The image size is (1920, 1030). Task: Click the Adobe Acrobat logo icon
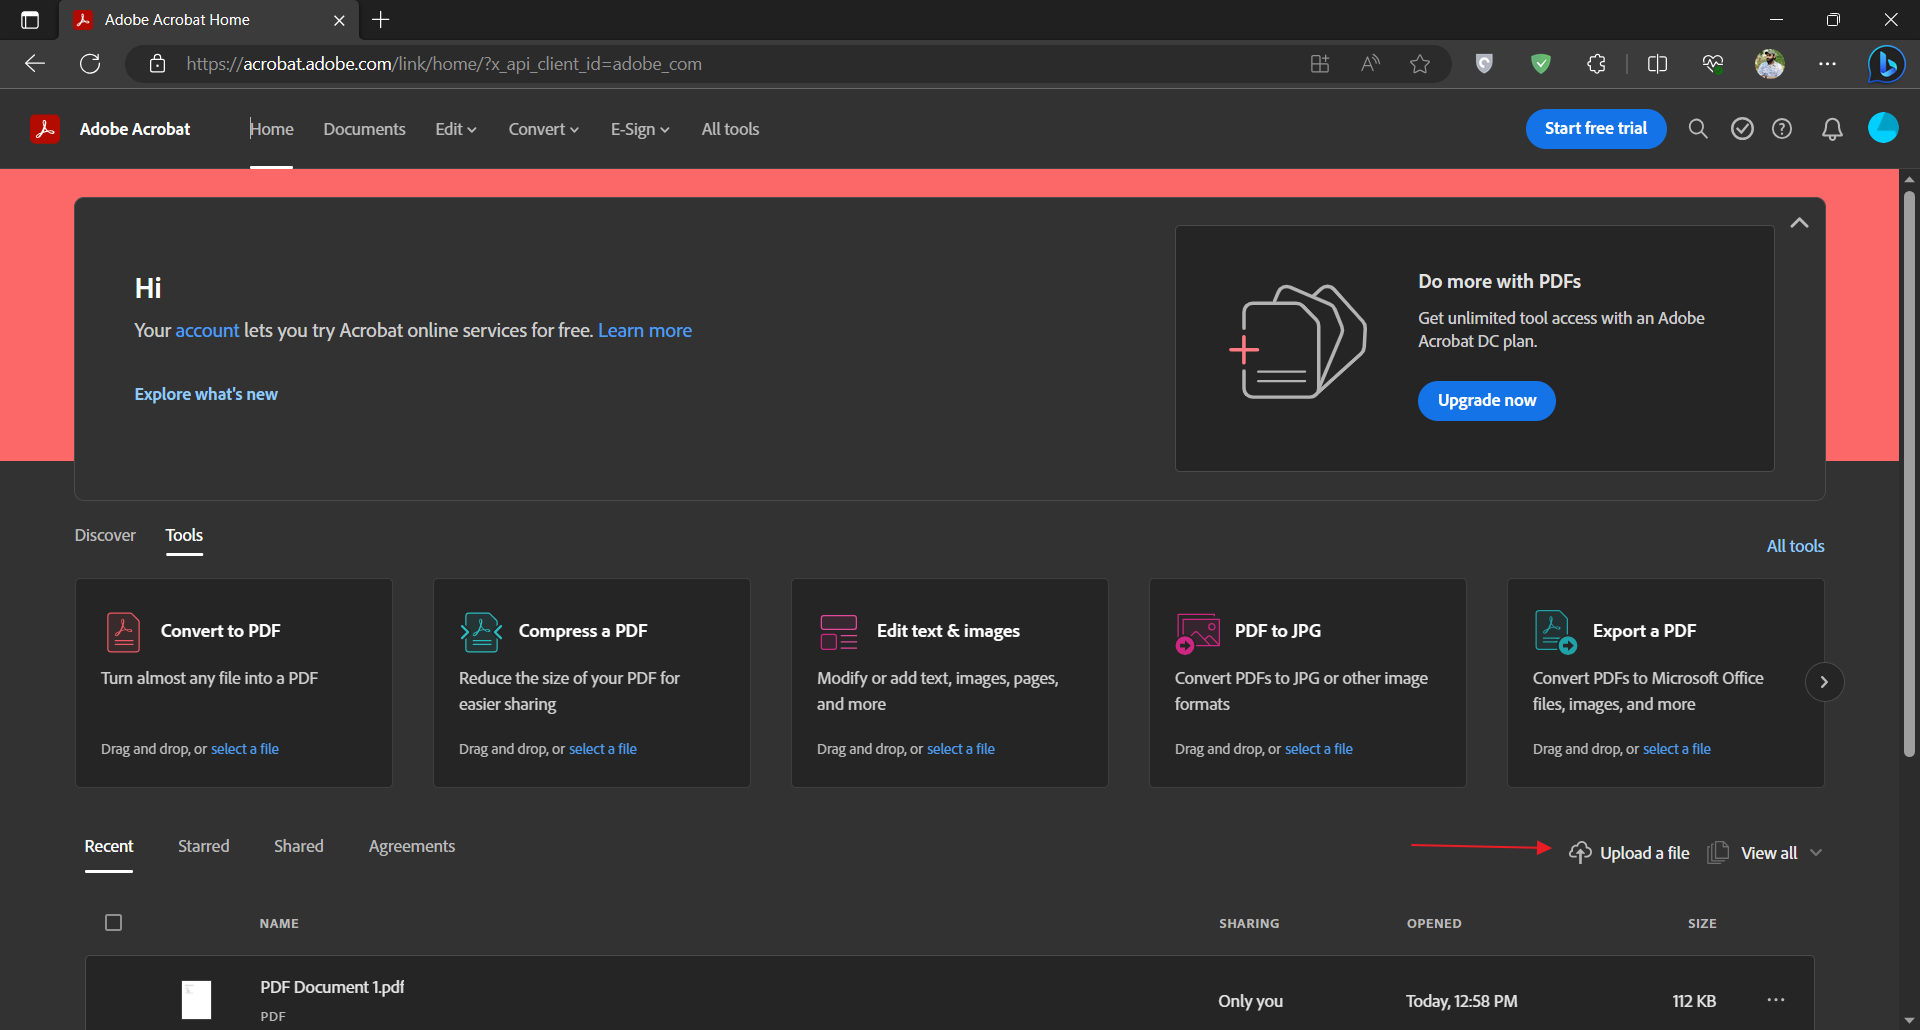pos(45,129)
